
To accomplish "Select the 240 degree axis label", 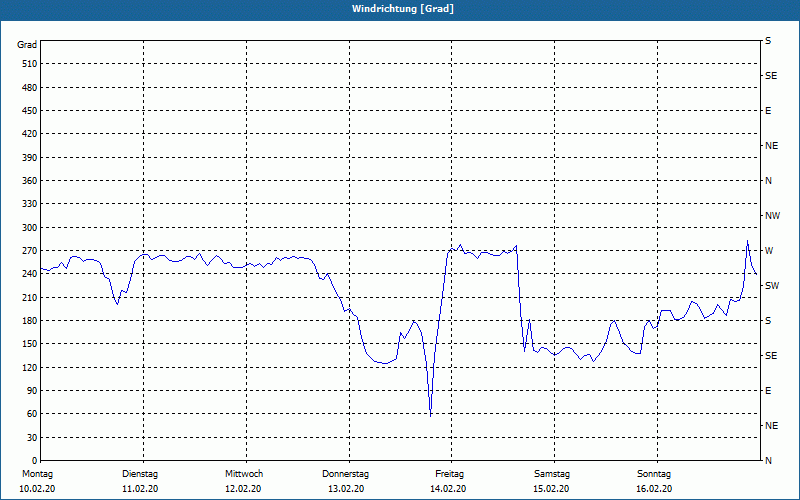I will click(30, 273).
